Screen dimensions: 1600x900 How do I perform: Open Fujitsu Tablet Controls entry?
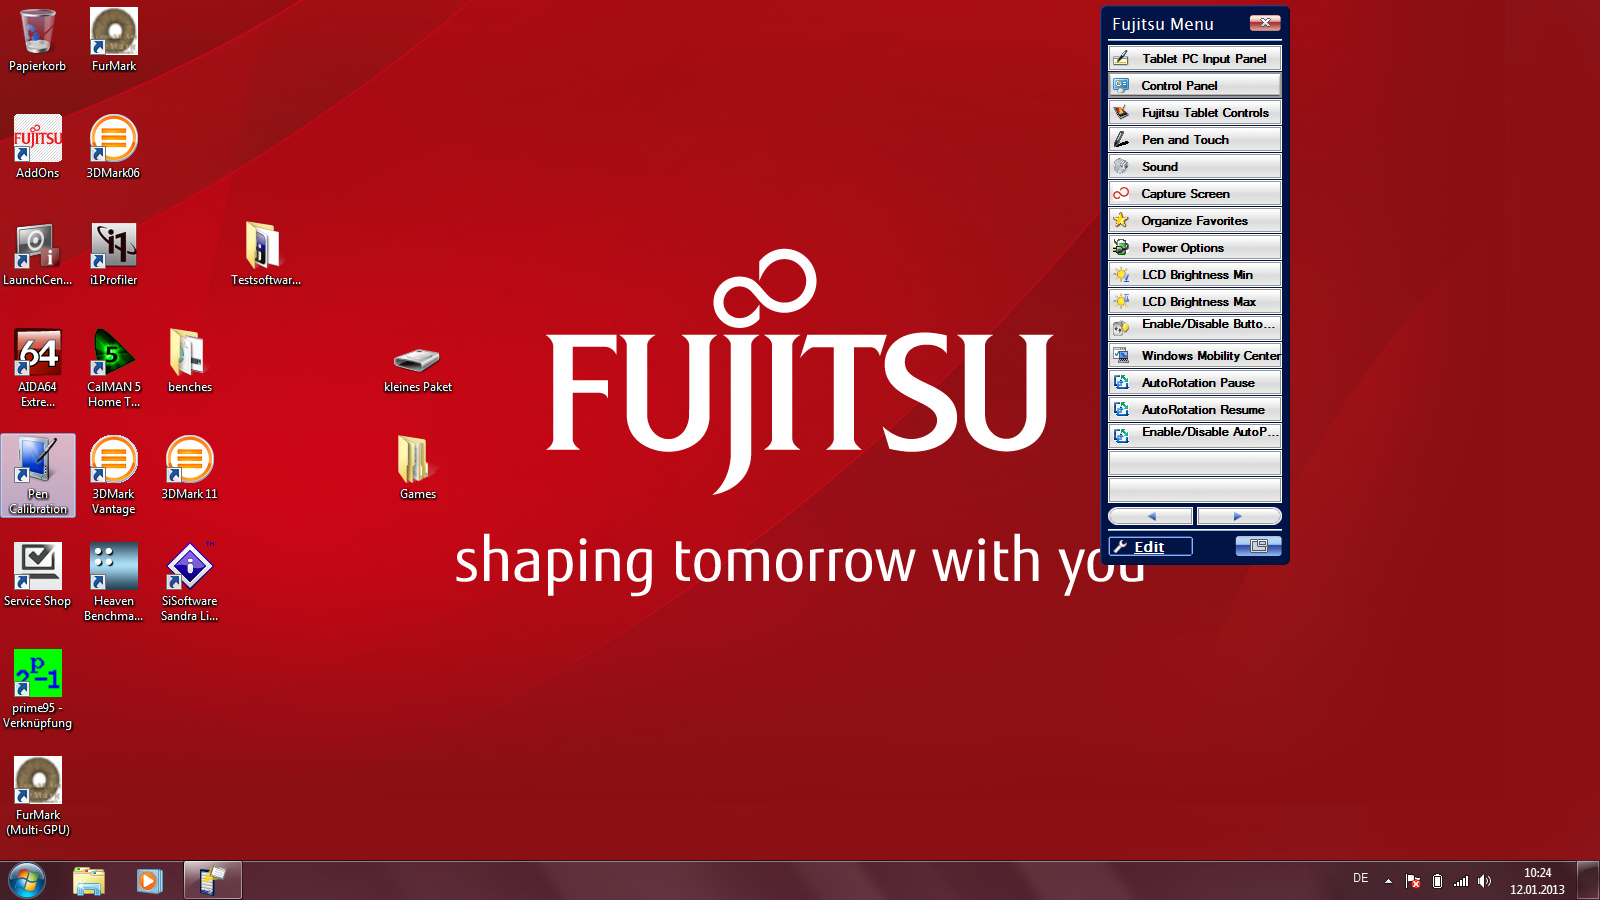(1195, 112)
